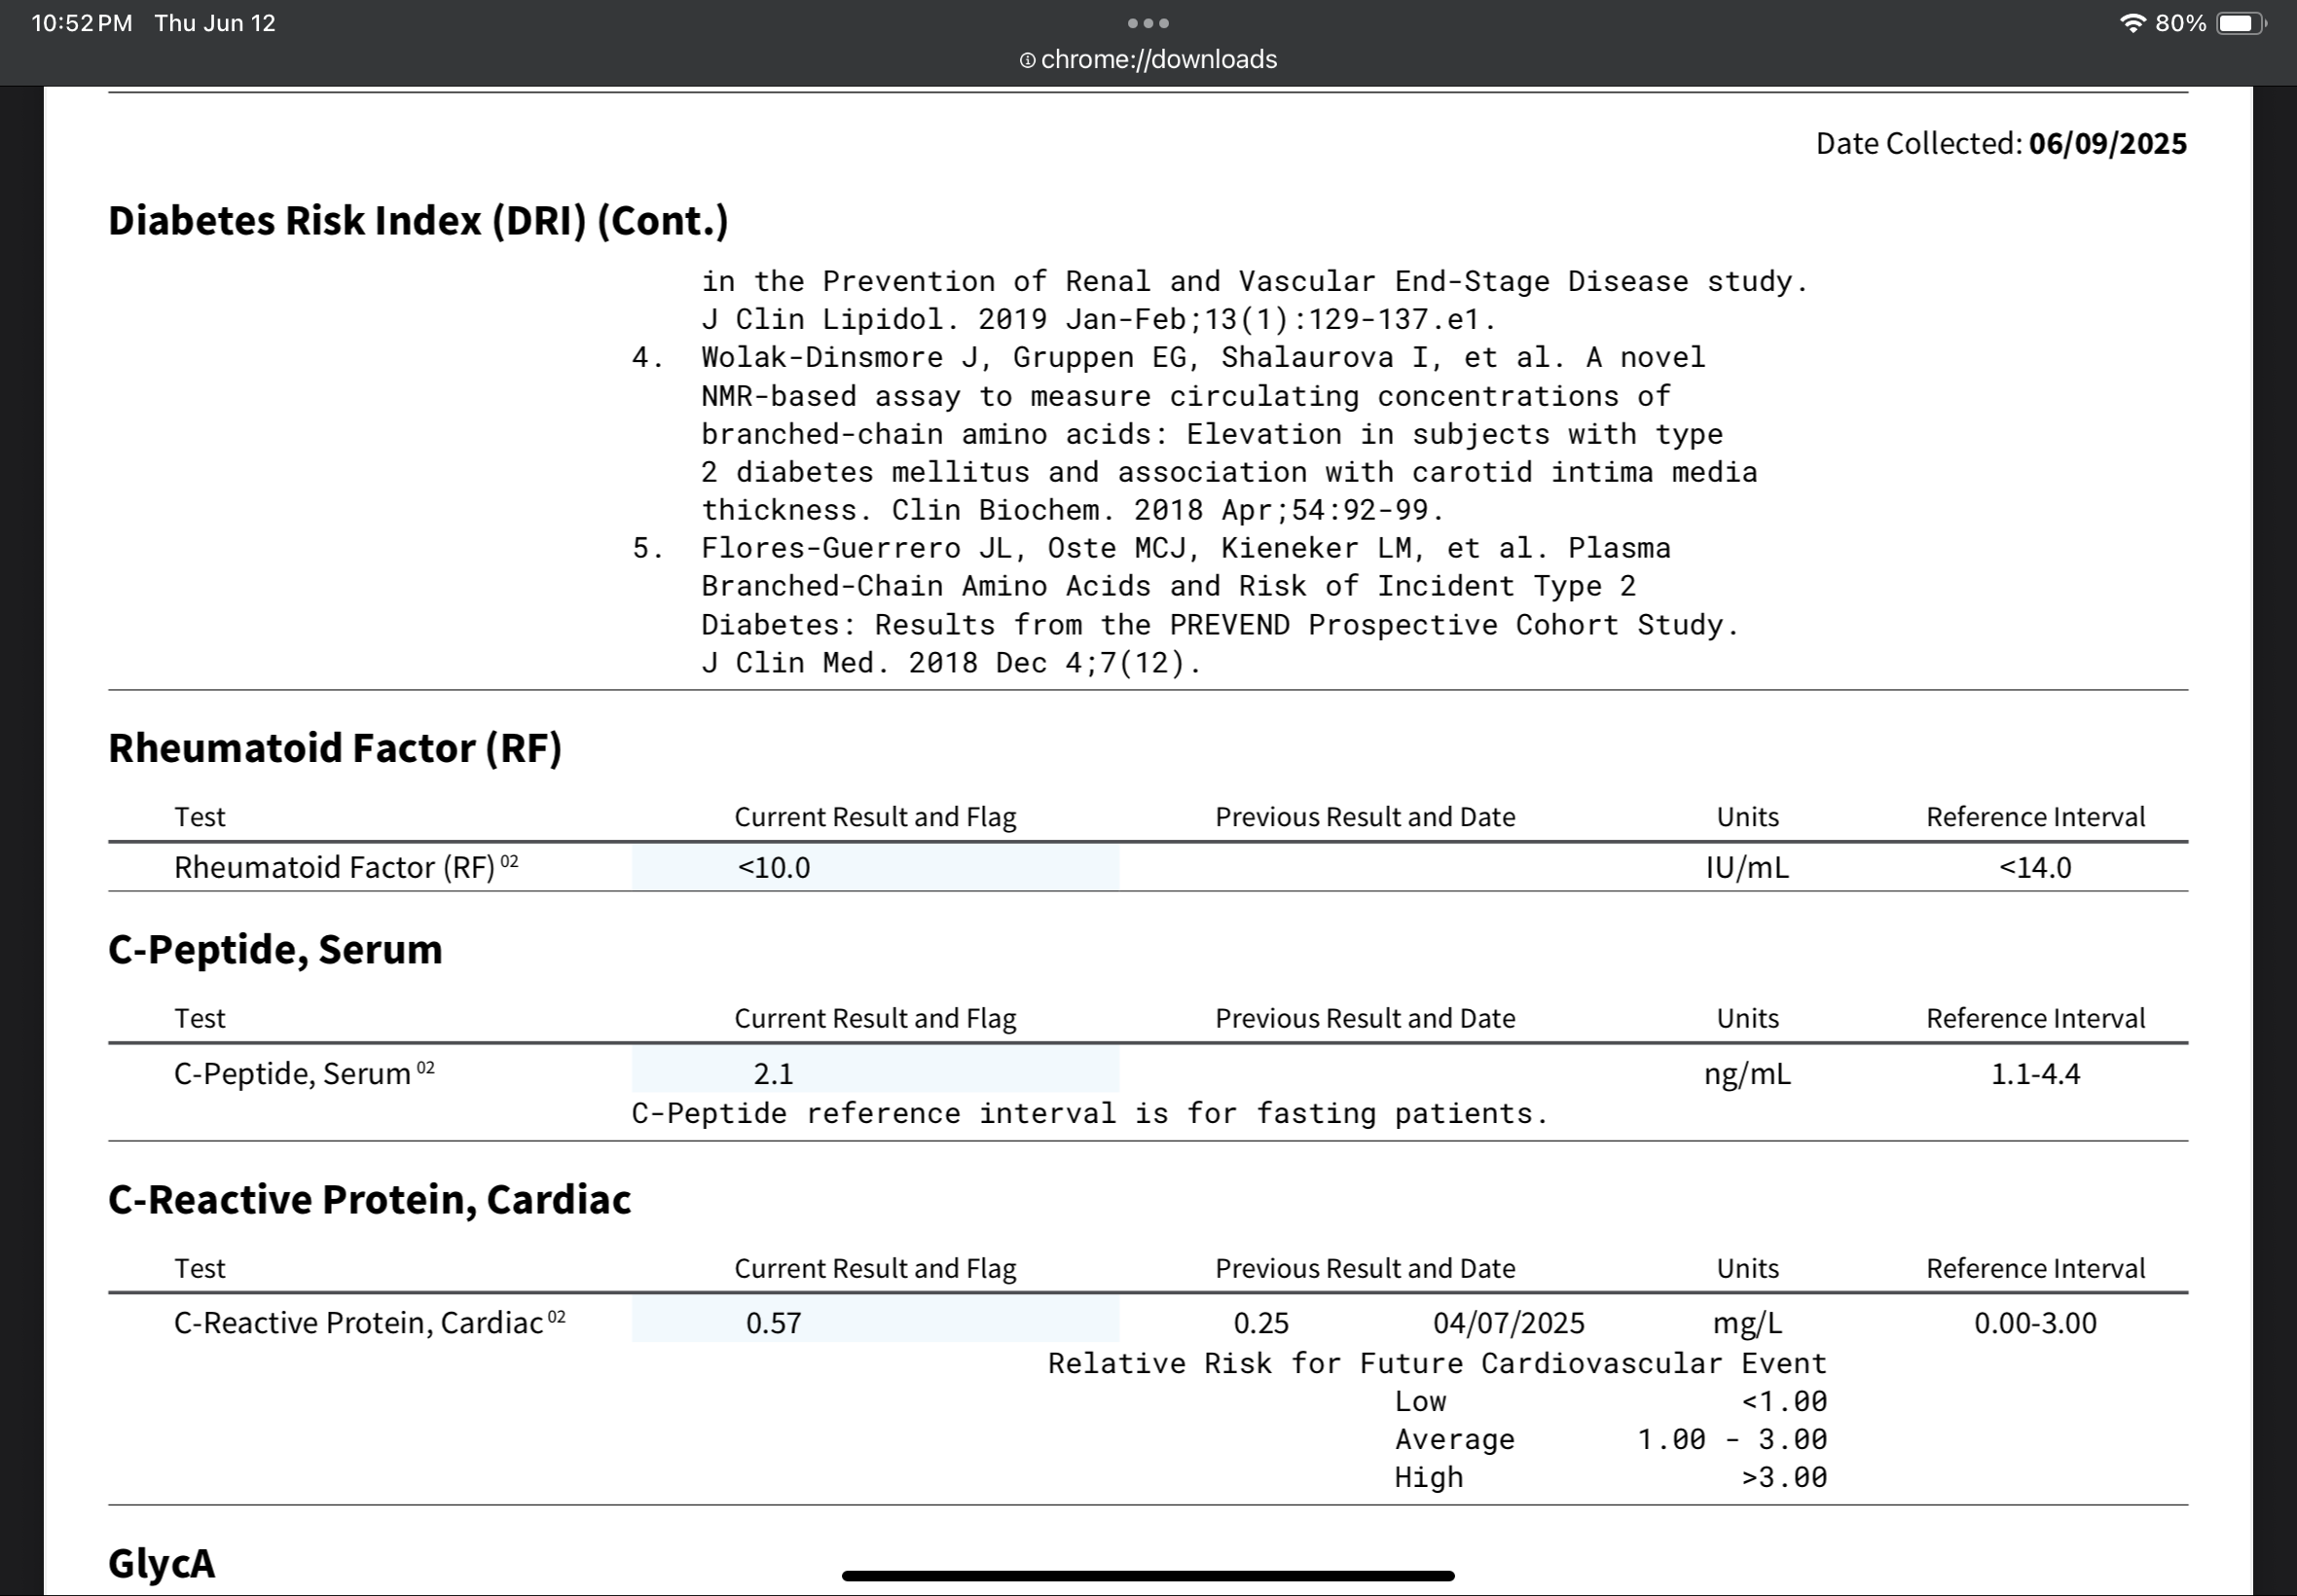The width and height of the screenshot is (2297, 1596).
Task: Tap the 80% battery percentage
Action: click(x=2180, y=23)
